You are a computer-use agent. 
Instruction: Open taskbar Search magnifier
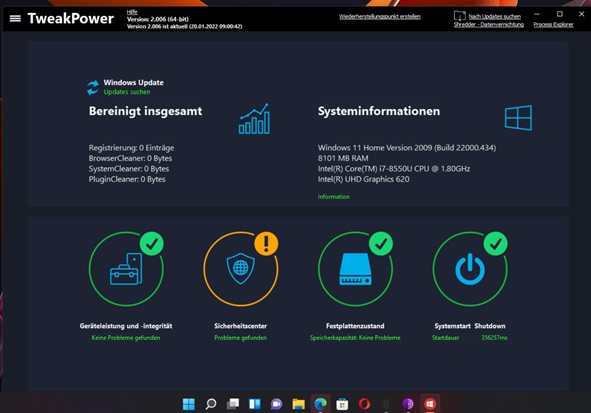[x=211, y=404]
